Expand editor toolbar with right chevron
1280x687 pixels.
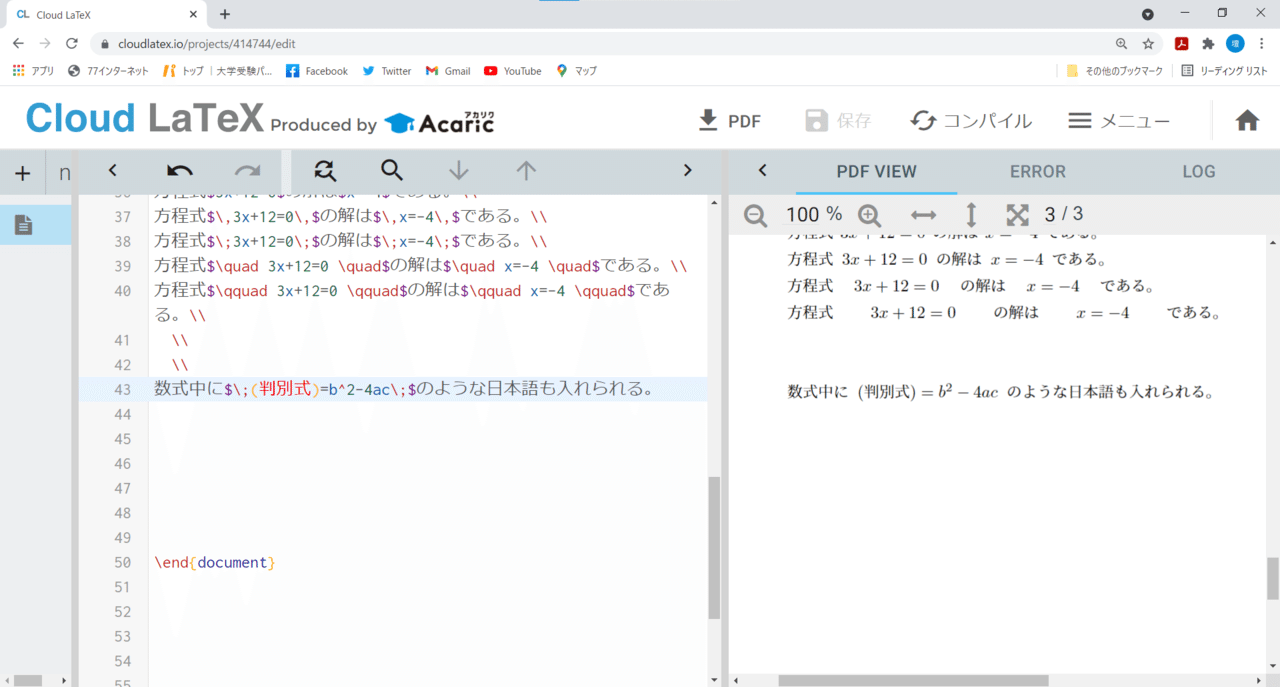687,171
